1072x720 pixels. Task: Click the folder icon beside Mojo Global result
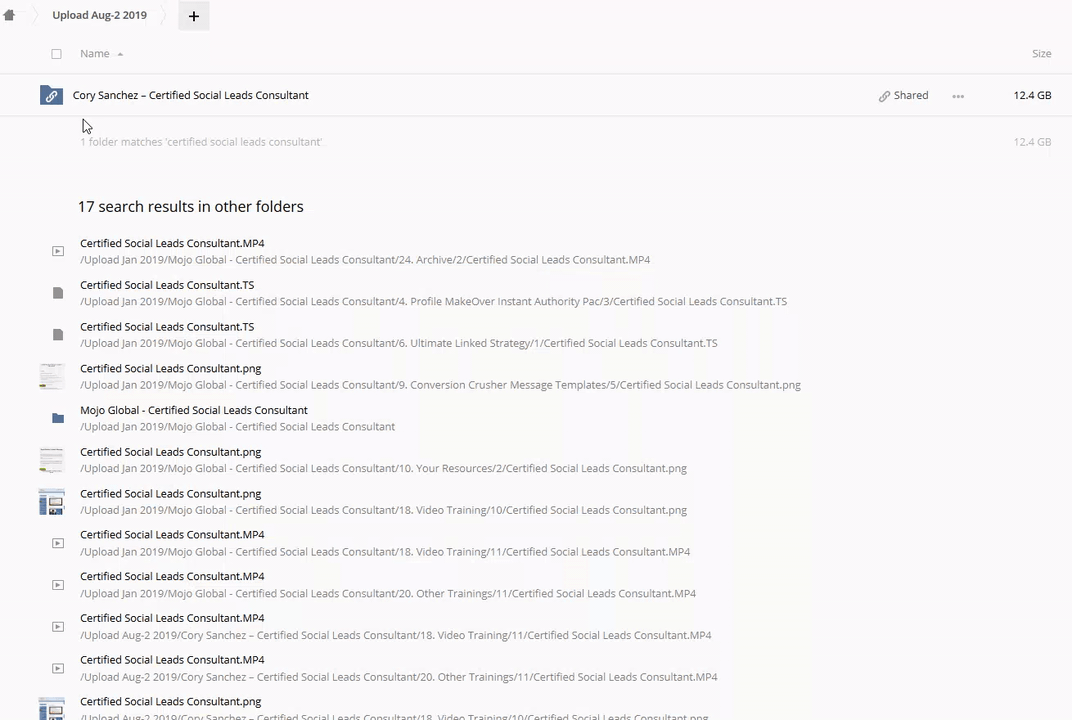point(58,418)
